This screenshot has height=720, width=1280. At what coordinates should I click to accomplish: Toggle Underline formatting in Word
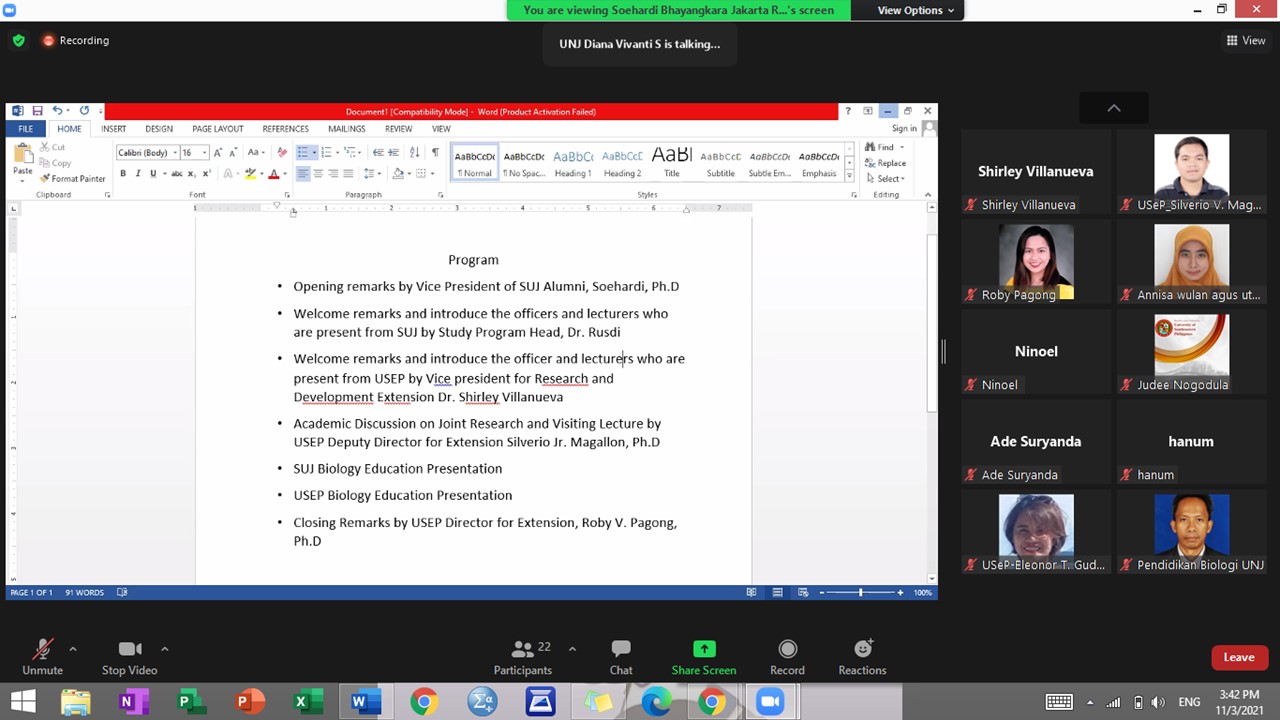coord(153,173)
